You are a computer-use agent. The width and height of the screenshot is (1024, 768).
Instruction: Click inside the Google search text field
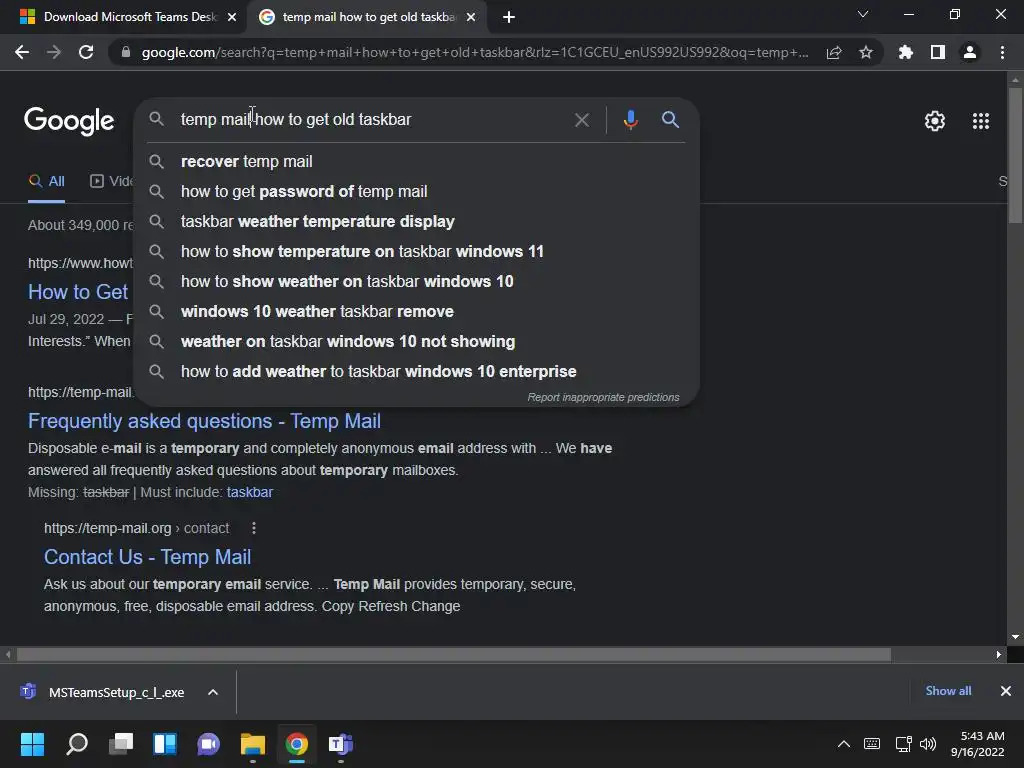(372, 120)
